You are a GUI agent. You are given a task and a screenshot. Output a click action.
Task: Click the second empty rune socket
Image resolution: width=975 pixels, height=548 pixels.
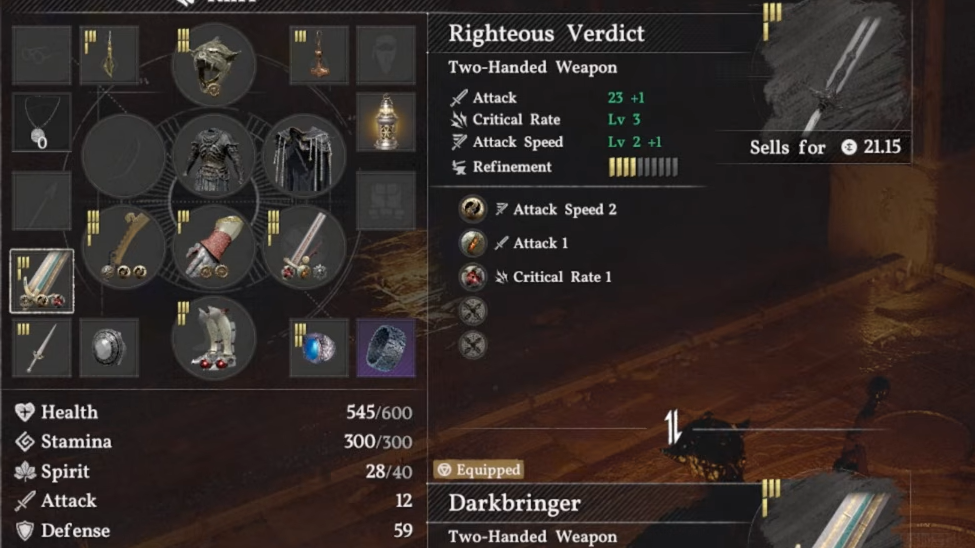pos(472,344)
